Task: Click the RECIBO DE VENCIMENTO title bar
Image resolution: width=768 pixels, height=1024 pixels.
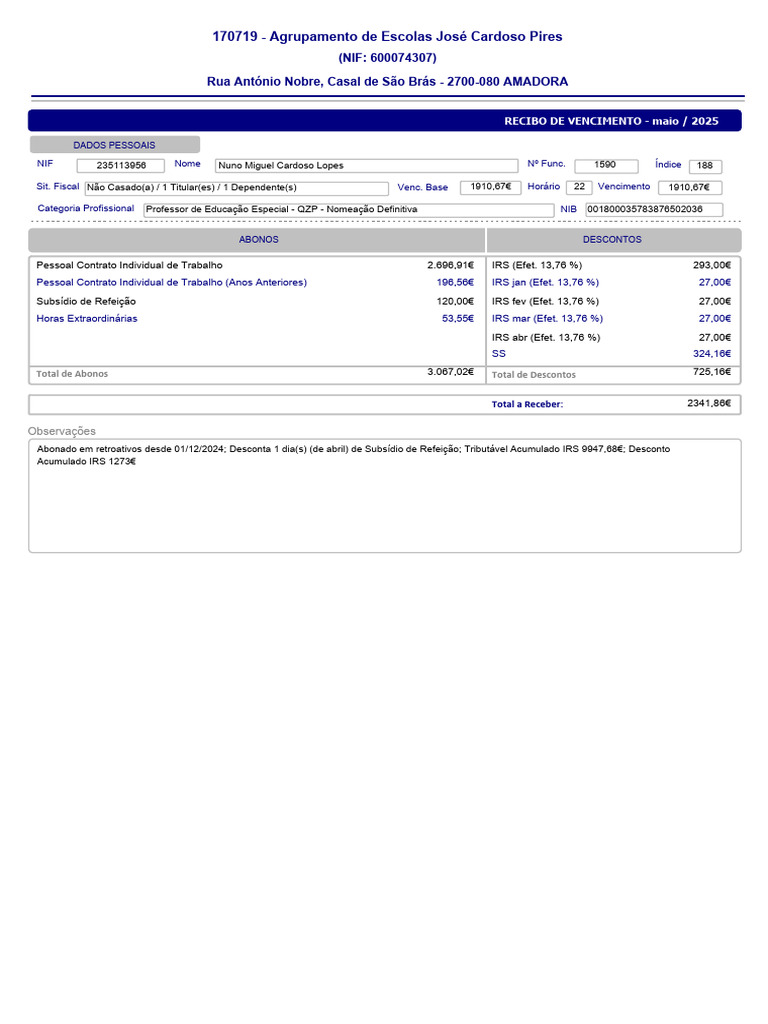Action: point(385,121)
